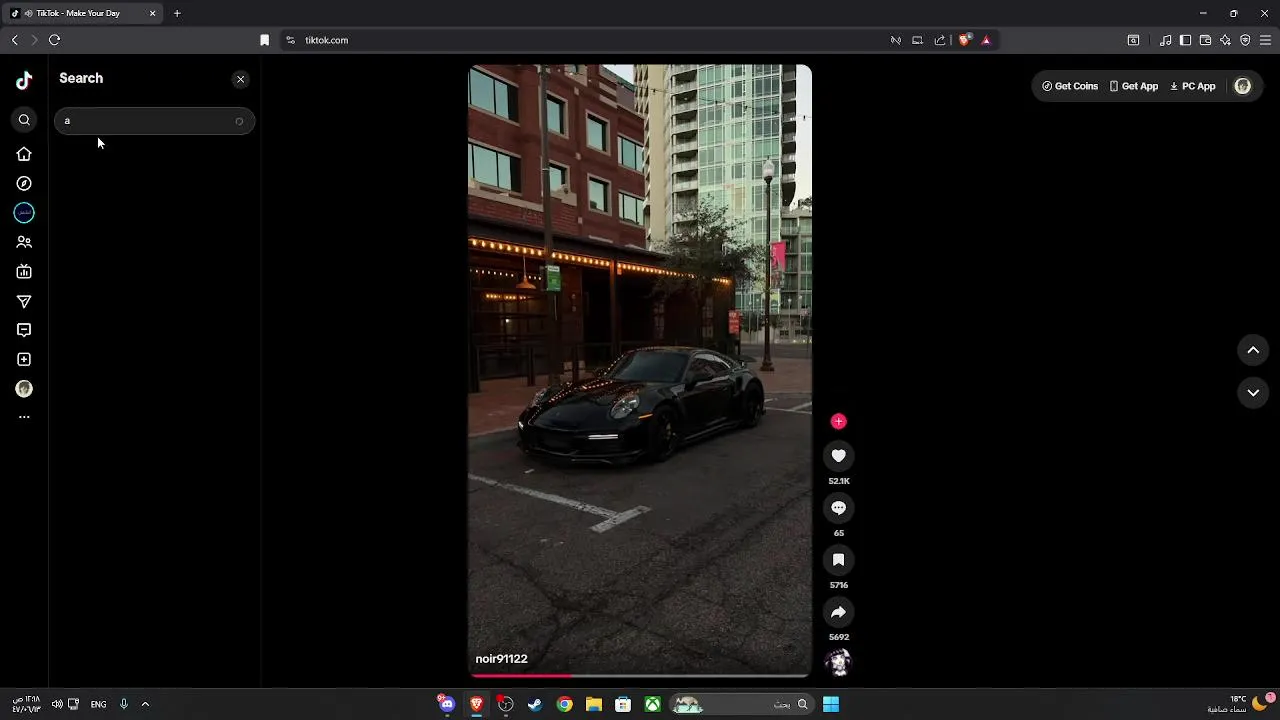Open a new browser tab

[x=177, y=13]
